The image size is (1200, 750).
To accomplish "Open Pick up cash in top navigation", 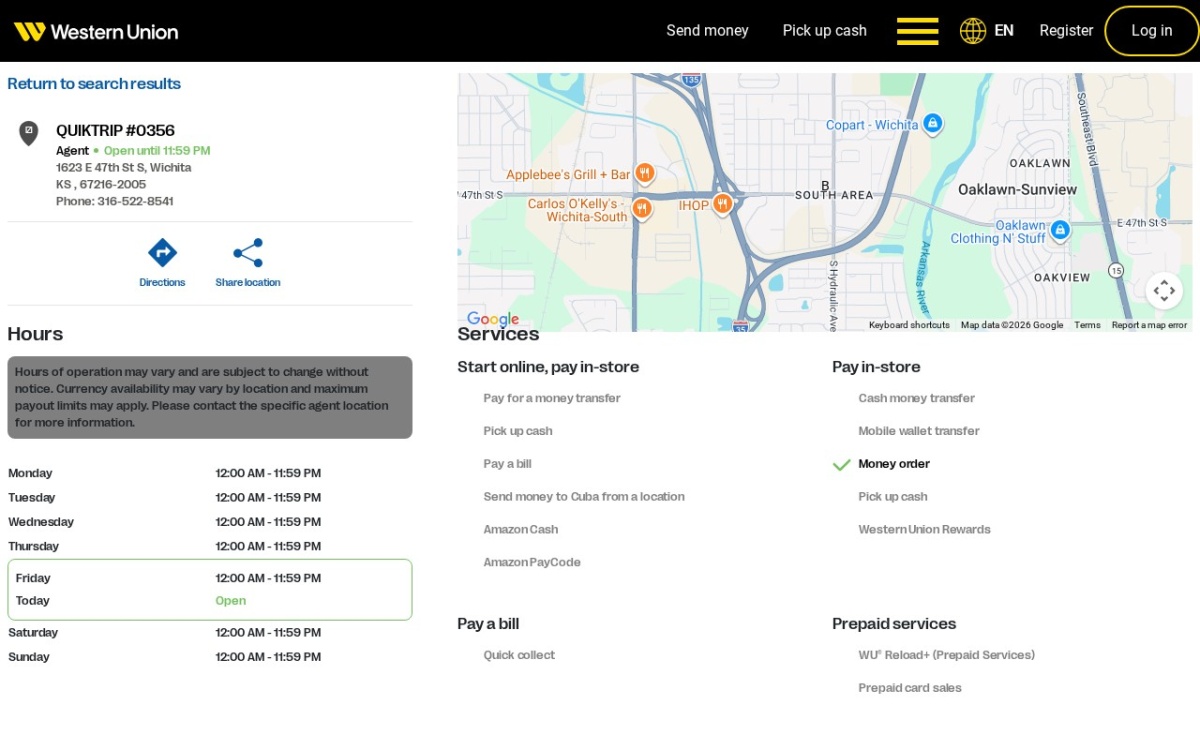I will point(824,31).
